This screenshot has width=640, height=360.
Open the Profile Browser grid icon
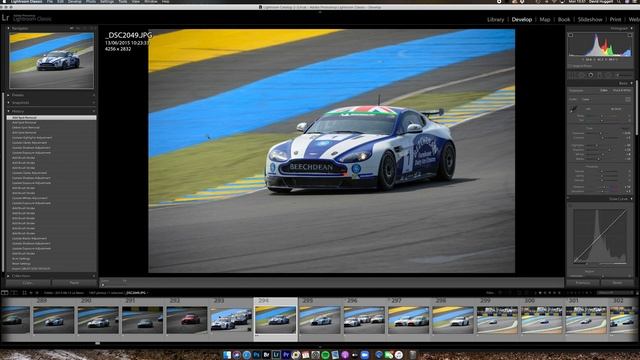628,99
